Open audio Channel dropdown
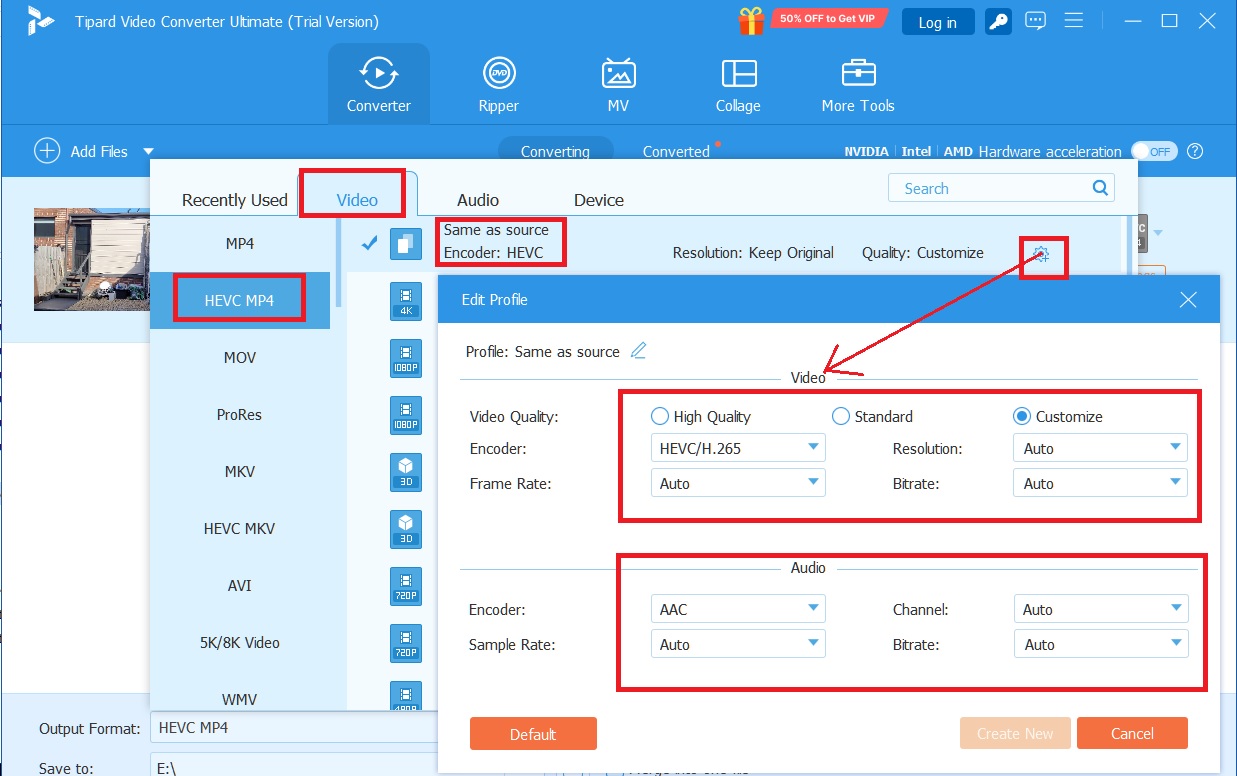The image size is (1237, 776). (1100, 609)
